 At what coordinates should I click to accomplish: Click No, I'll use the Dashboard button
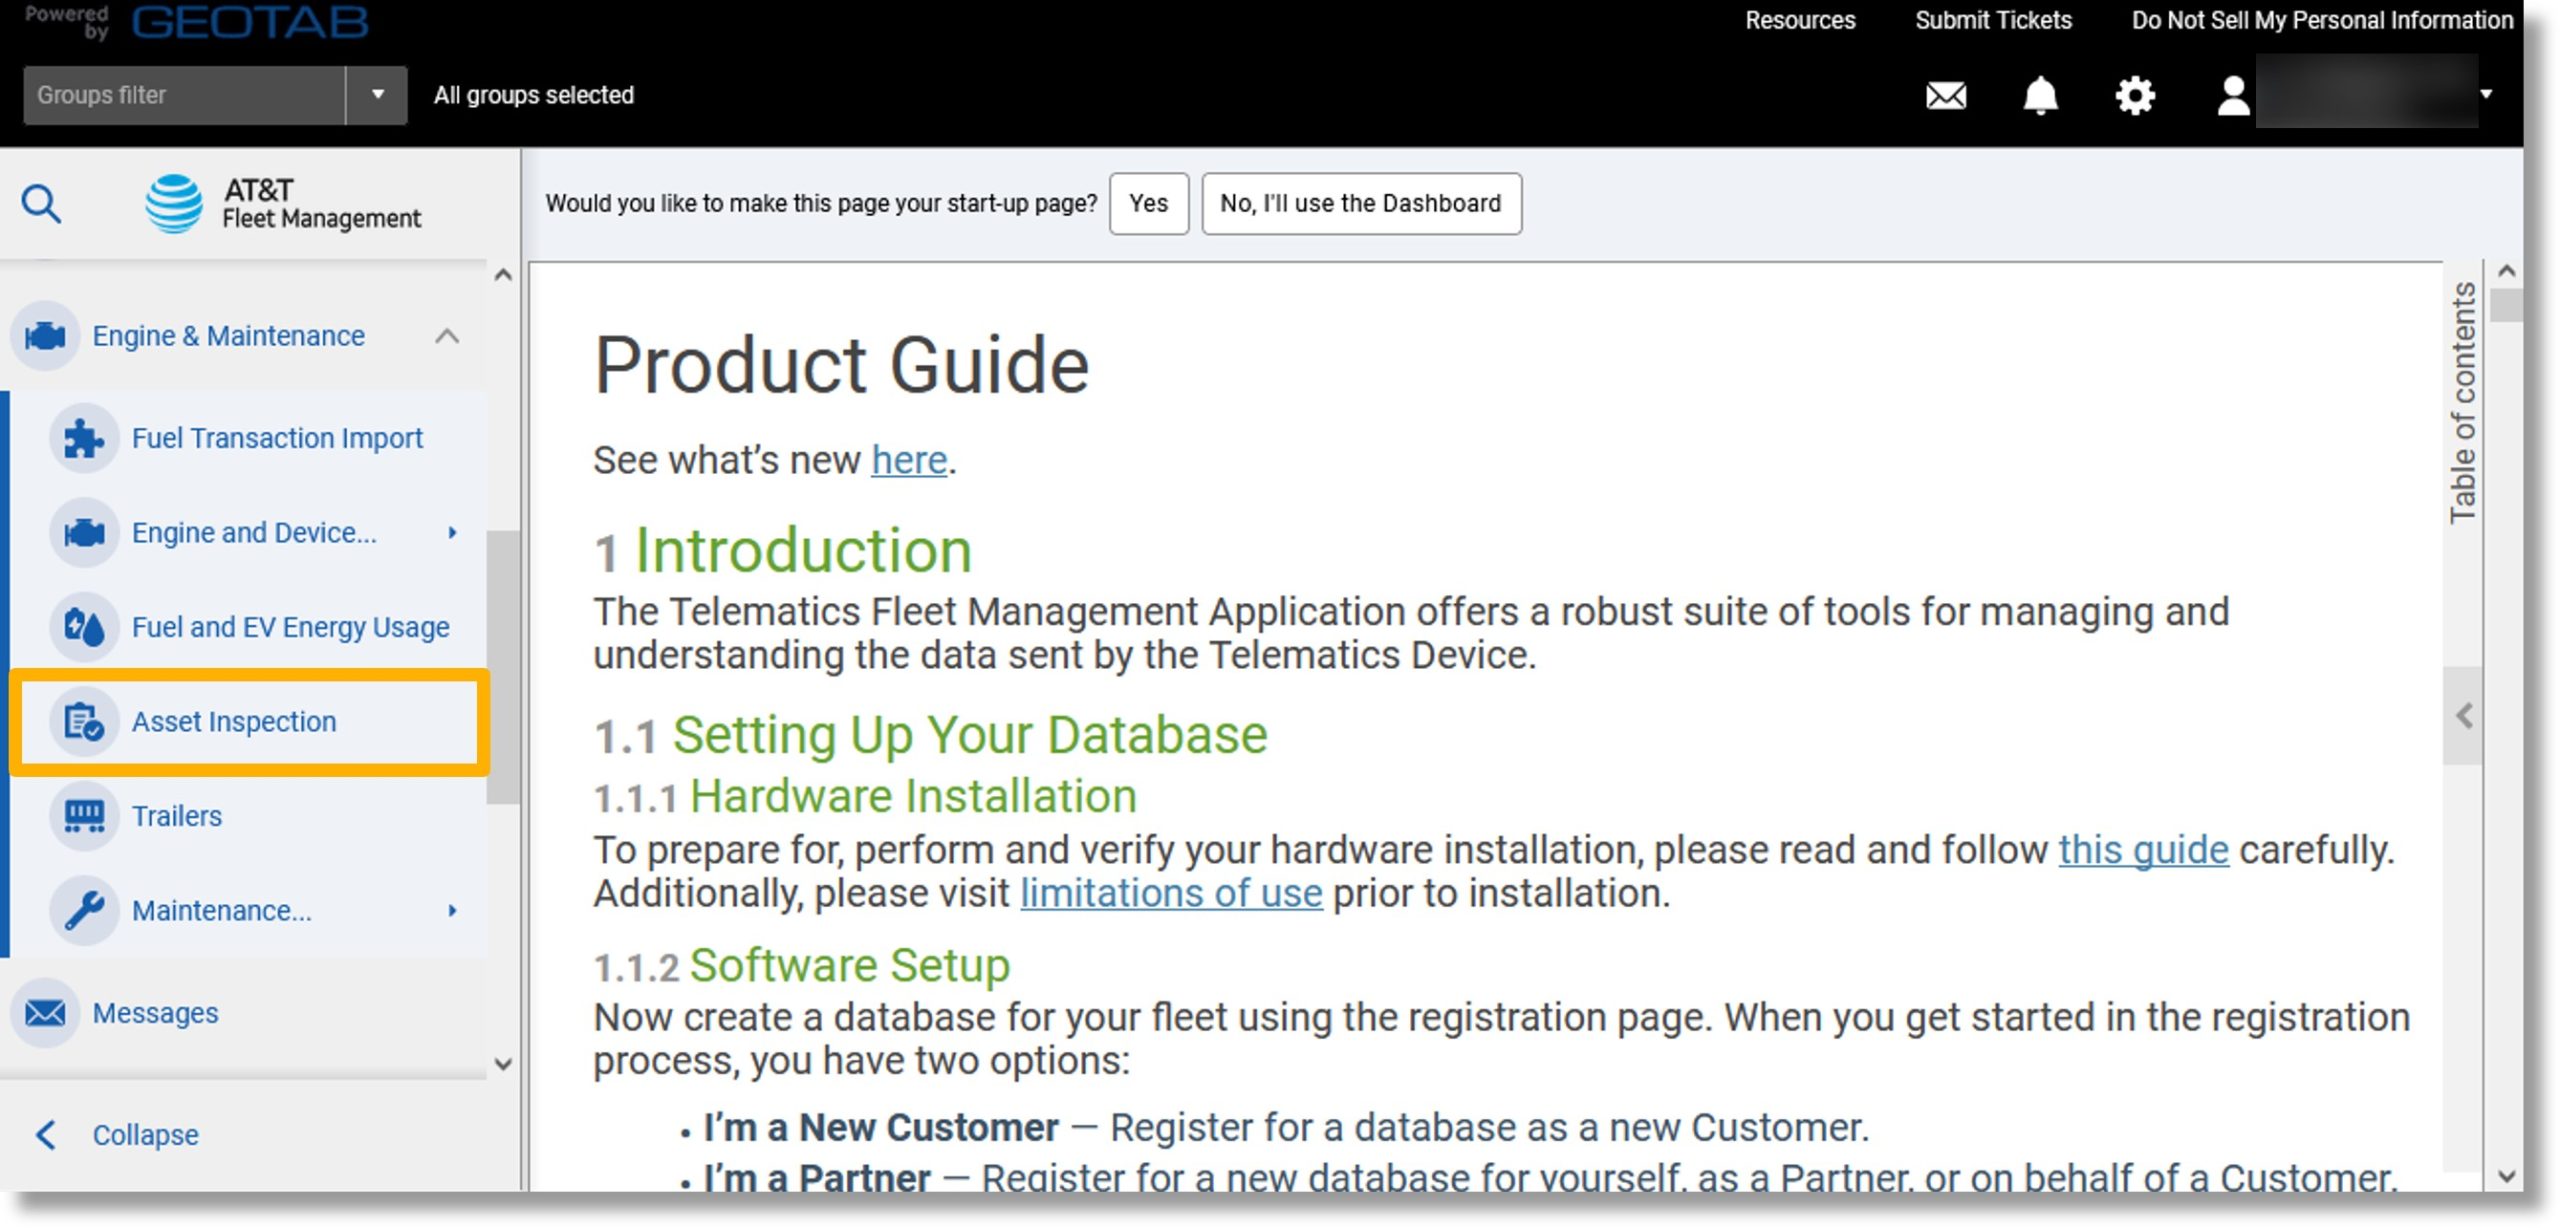tap(1360, 202)
